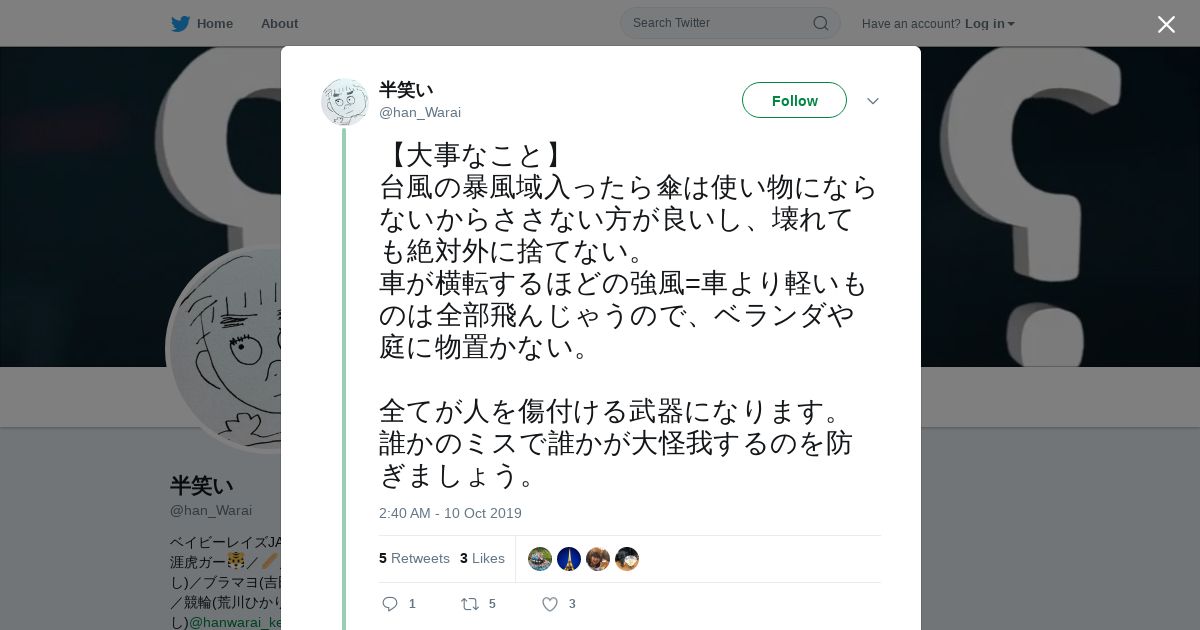Click the reply speech bubble icon
Screen dimensions: 1200x630
pos(390,604)
